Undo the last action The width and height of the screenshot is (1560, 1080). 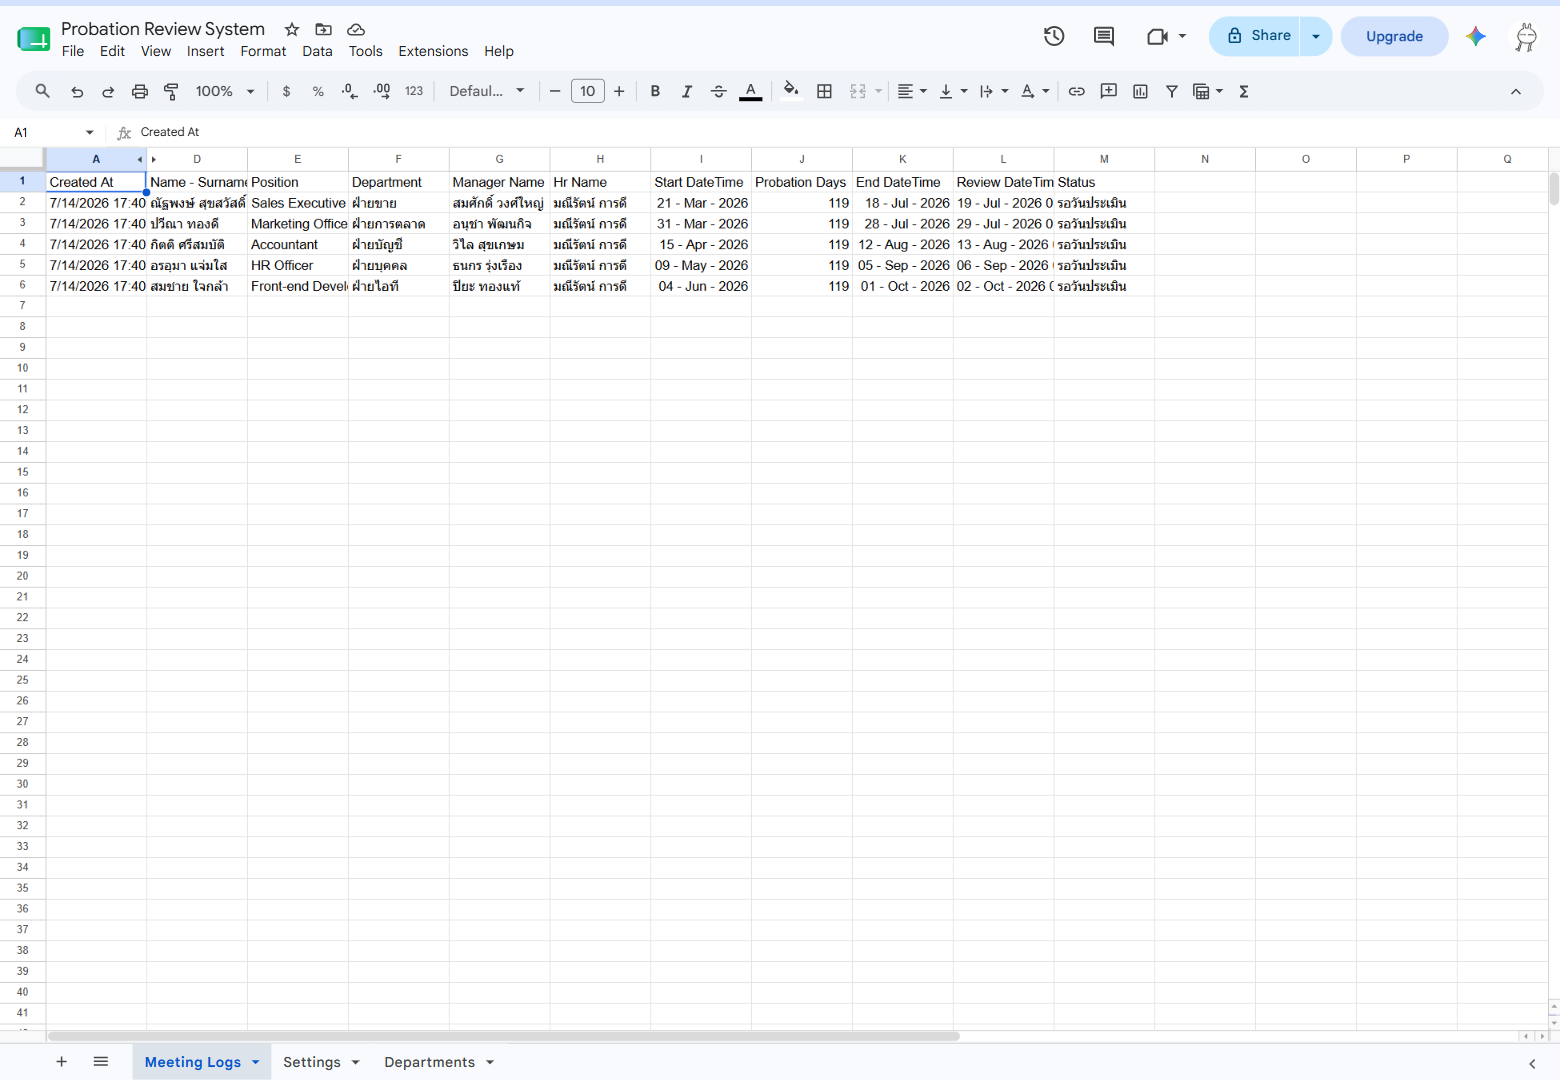[77, 91]
